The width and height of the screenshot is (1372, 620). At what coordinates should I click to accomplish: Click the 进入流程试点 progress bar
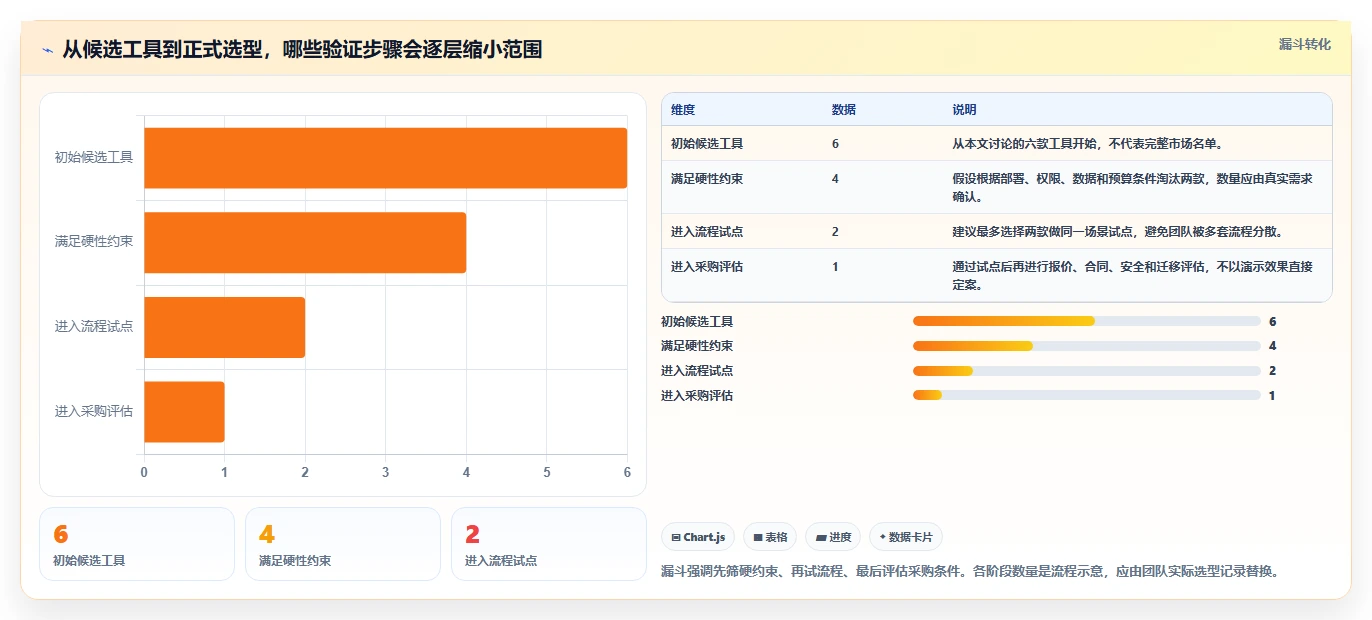coord(1086,371)
